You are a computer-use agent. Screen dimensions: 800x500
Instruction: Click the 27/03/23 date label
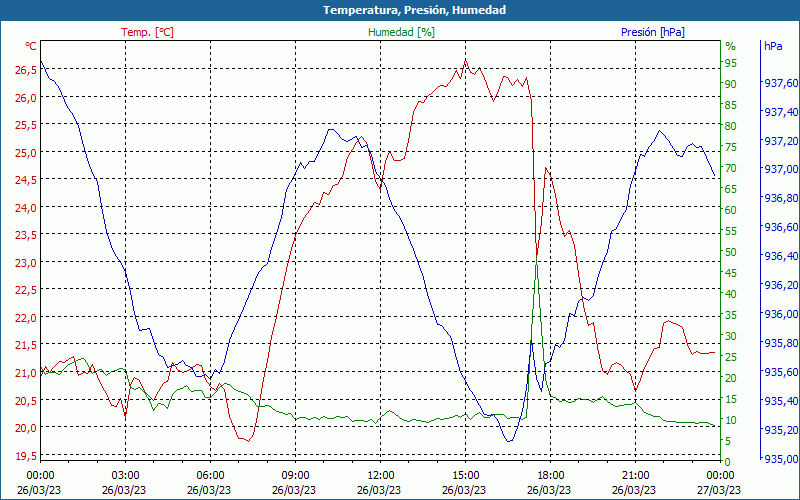719,490
